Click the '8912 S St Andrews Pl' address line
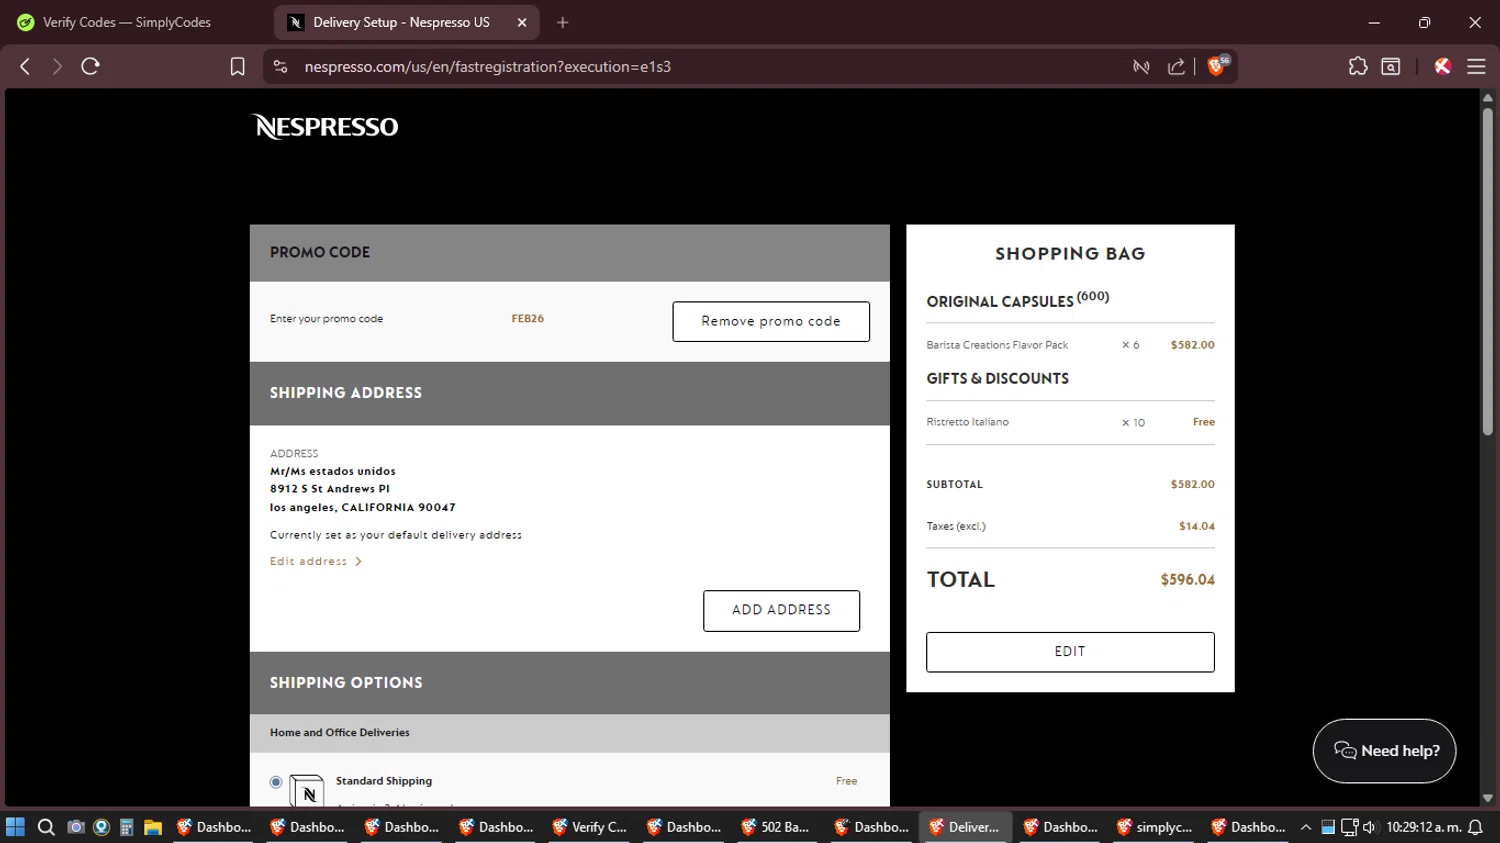Viewport: 1500px width, 843px height. pyautogui.click(x=330, y=489)
